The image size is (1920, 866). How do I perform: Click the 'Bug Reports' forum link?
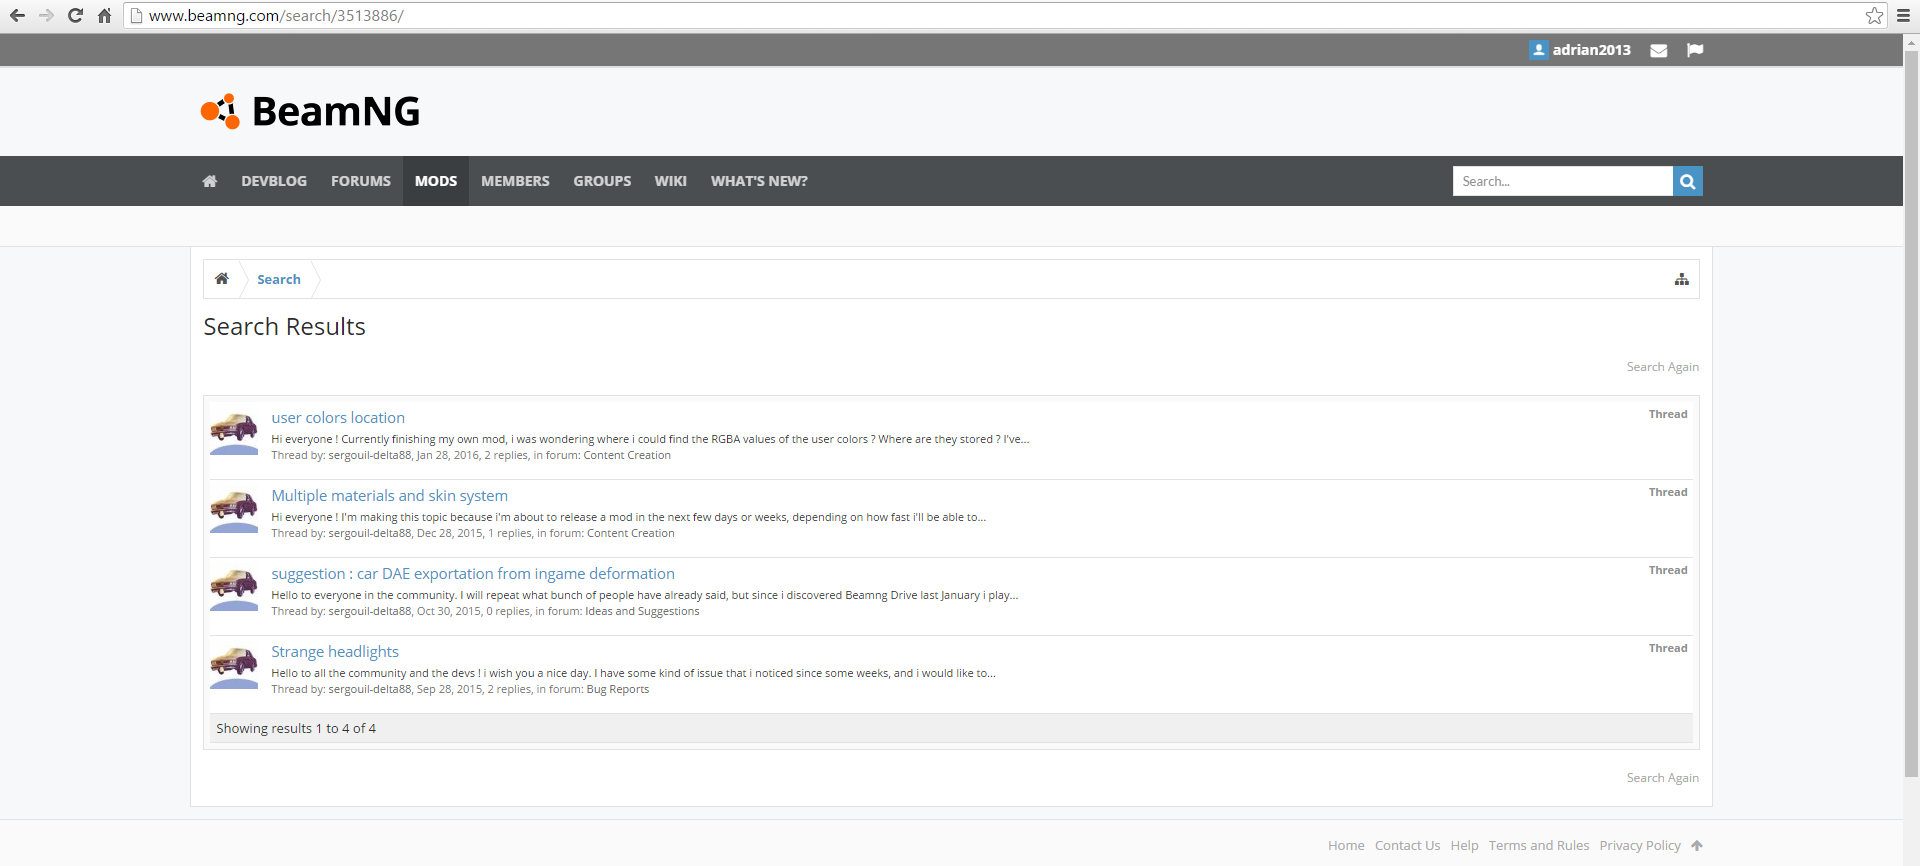(618, 689)
